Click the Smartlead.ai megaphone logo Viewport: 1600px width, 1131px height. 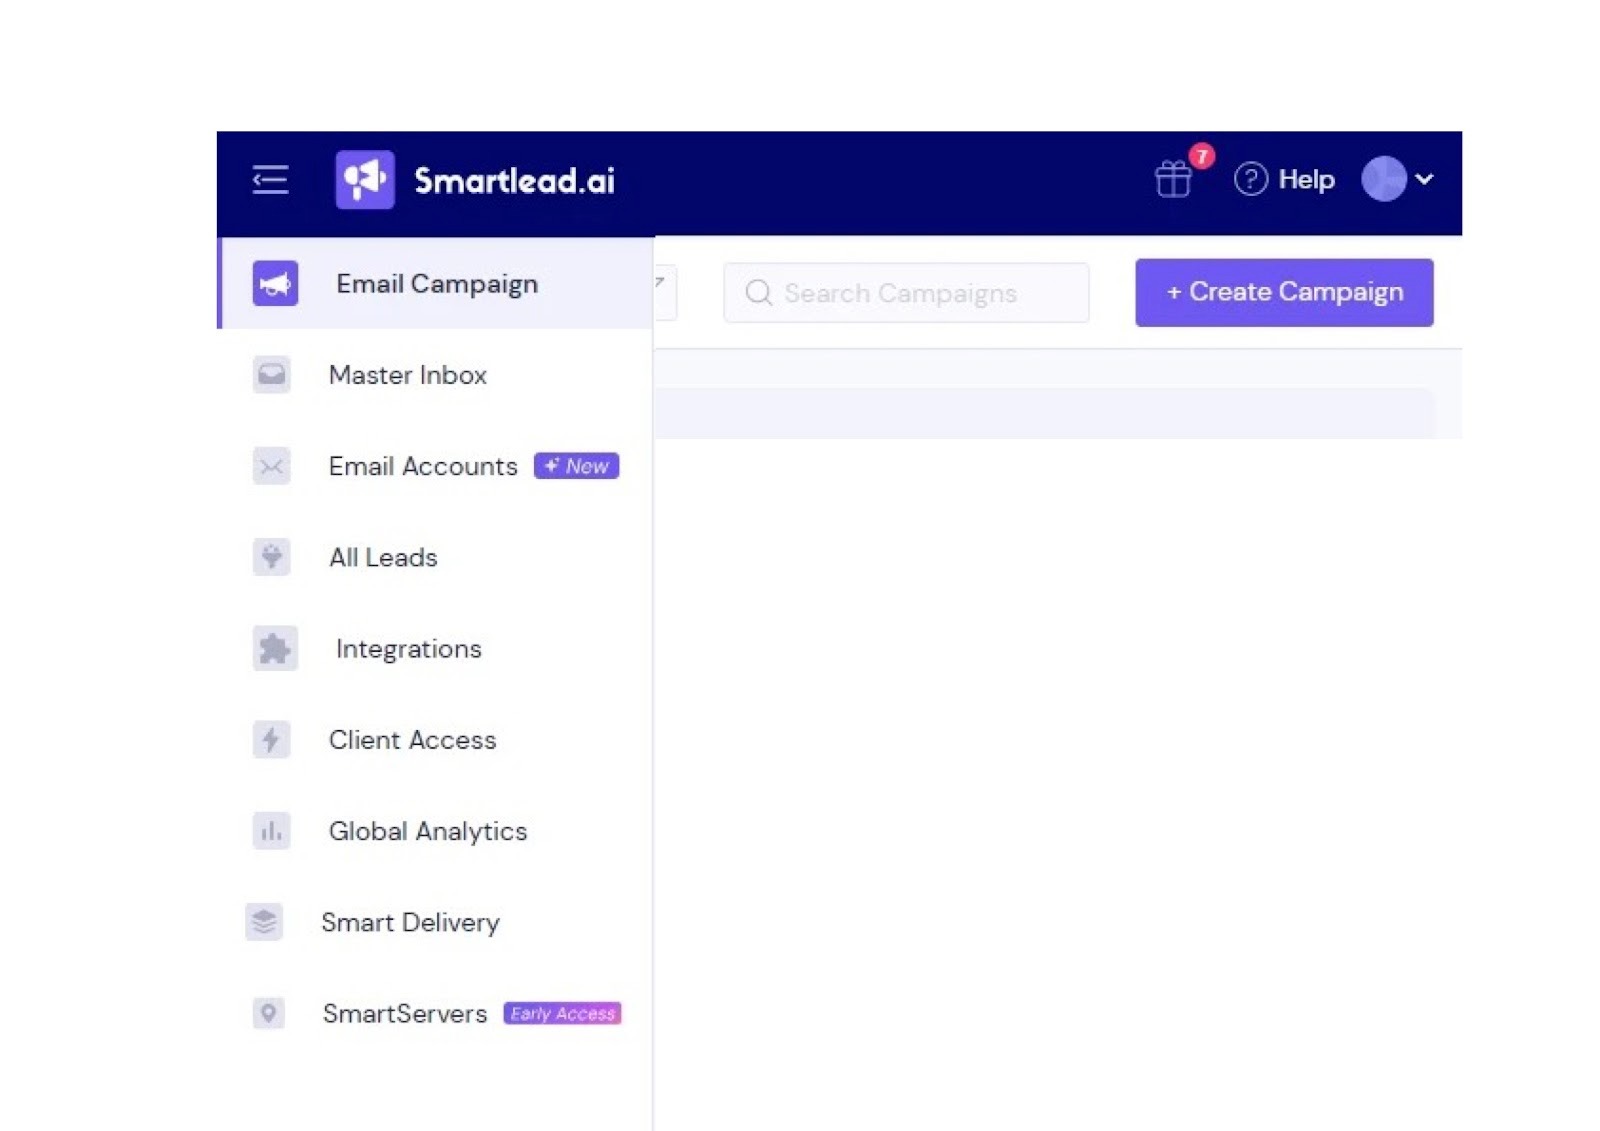(364, 180)
